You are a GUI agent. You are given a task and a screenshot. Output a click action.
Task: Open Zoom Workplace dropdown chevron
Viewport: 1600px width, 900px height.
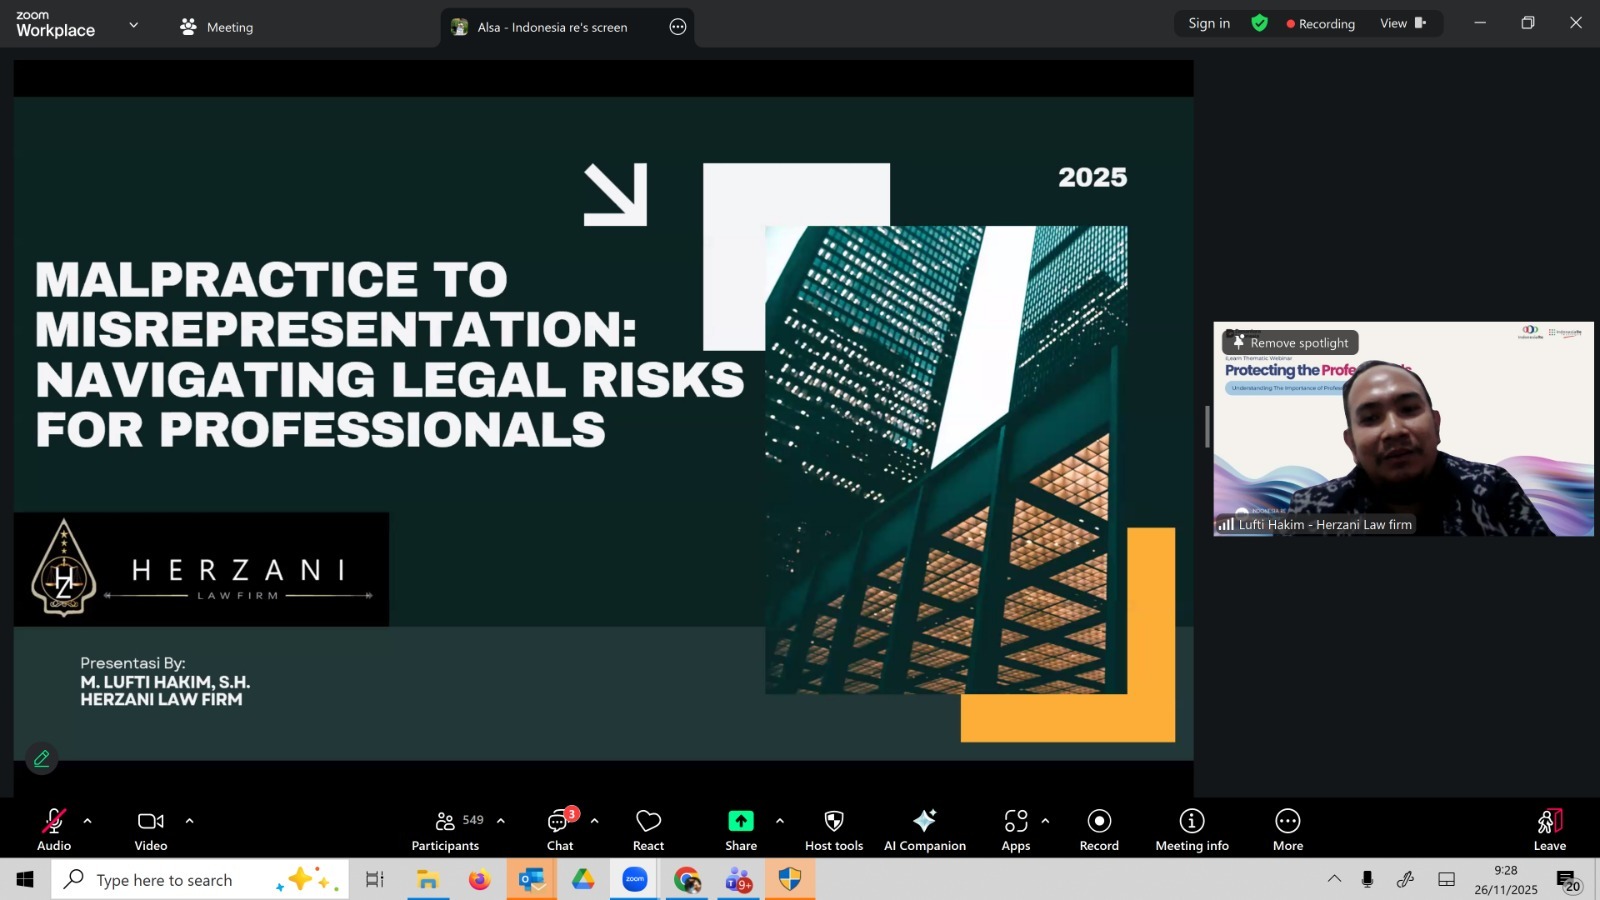tap(133, 25)
